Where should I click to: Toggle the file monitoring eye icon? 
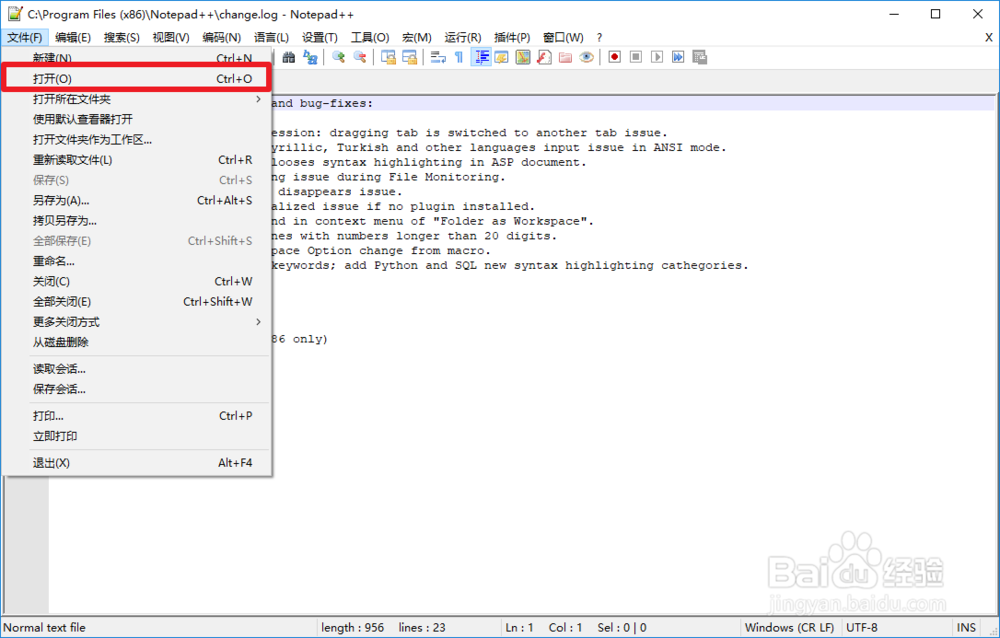(x=587, y=57)
